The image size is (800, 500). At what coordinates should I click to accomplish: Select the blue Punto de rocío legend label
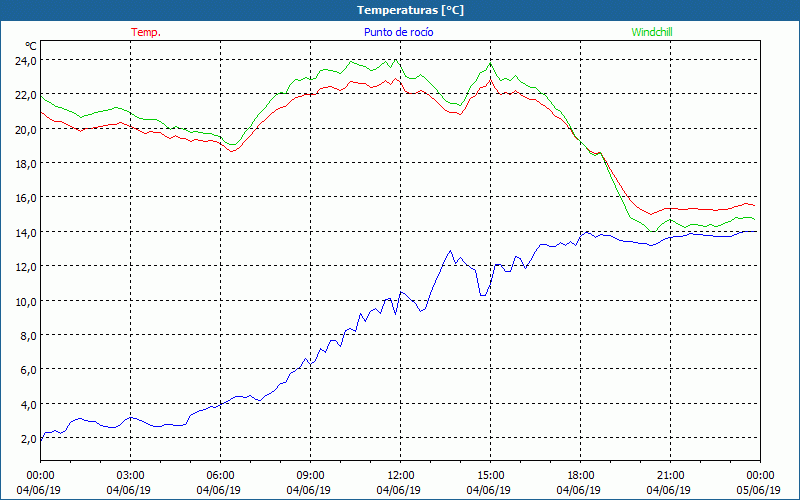click(398, 32)
